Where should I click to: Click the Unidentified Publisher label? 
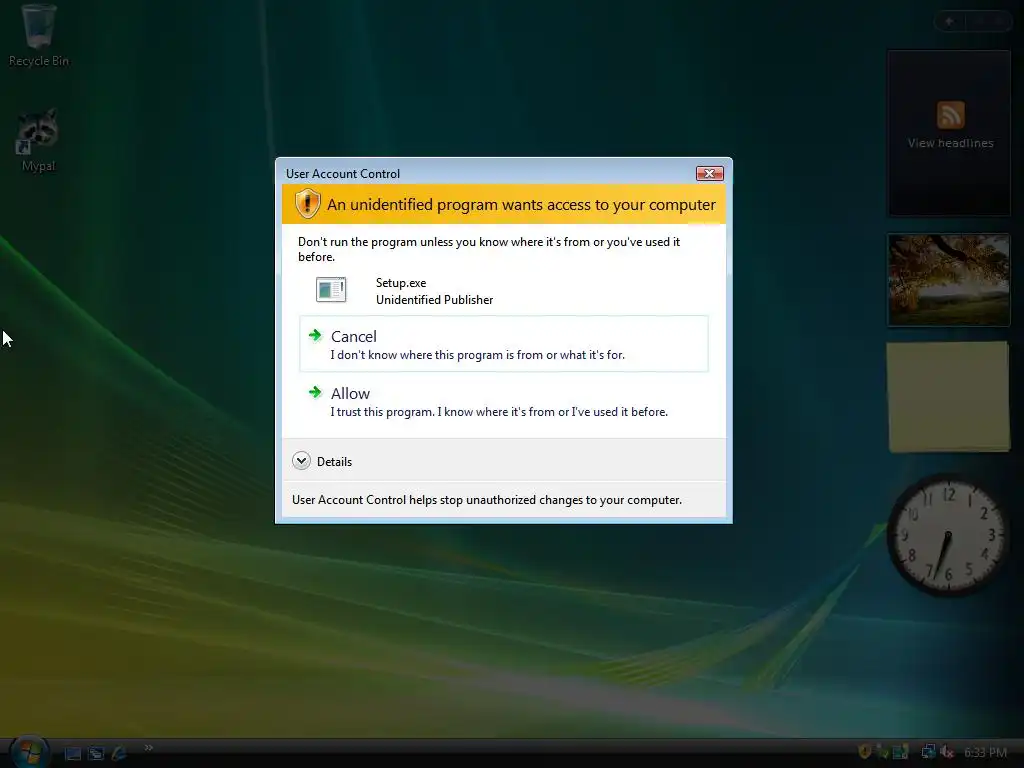point(434,300)
